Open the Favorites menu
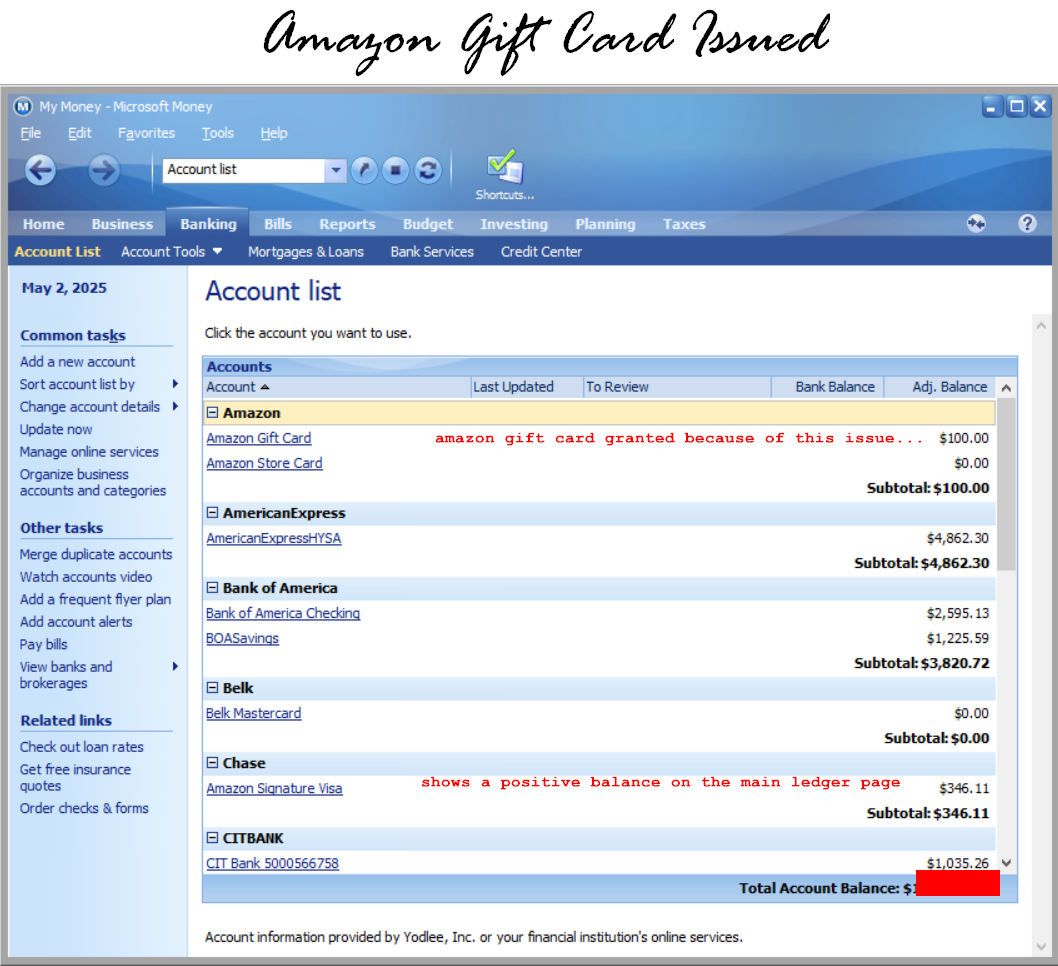1058x966 pixels. (146, 133)
